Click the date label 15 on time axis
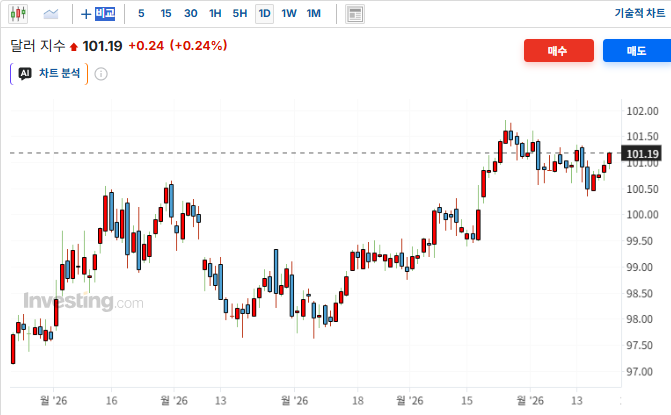This screenshot has height=415, width=671. tap(467, 401)
